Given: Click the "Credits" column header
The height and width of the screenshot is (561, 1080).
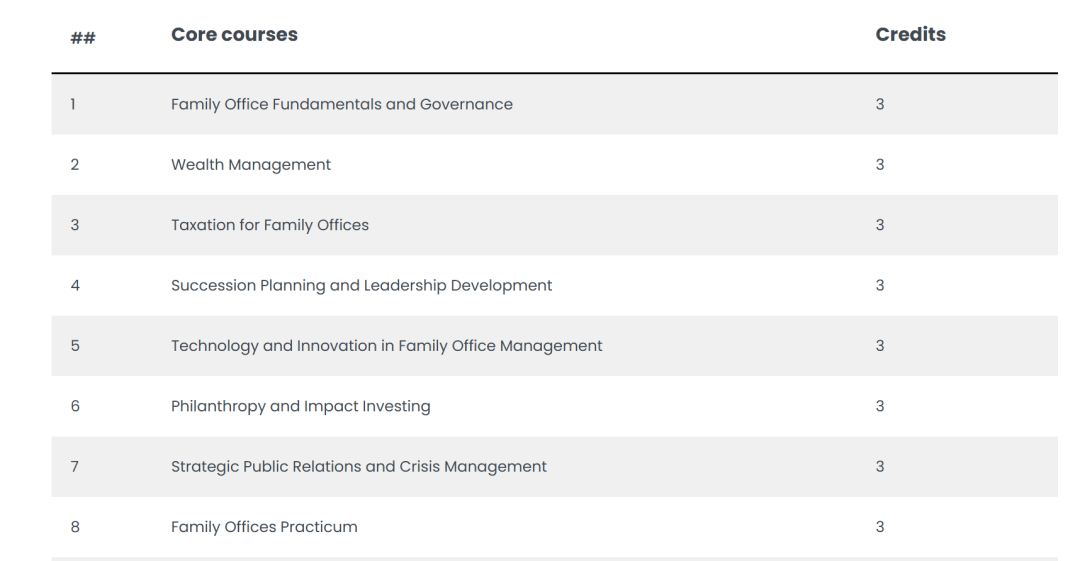Looking at the screenshot, I should (910, 35).
